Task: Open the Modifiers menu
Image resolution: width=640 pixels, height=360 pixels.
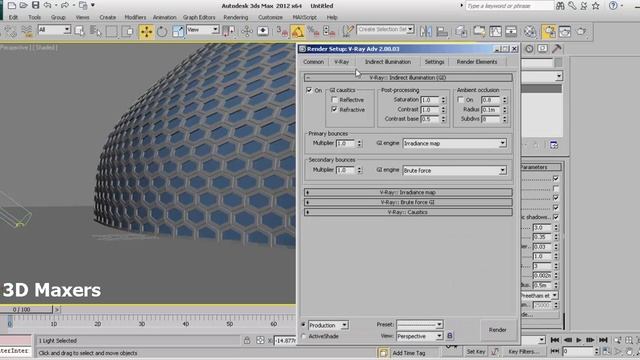Action: (x=135, y=17)
